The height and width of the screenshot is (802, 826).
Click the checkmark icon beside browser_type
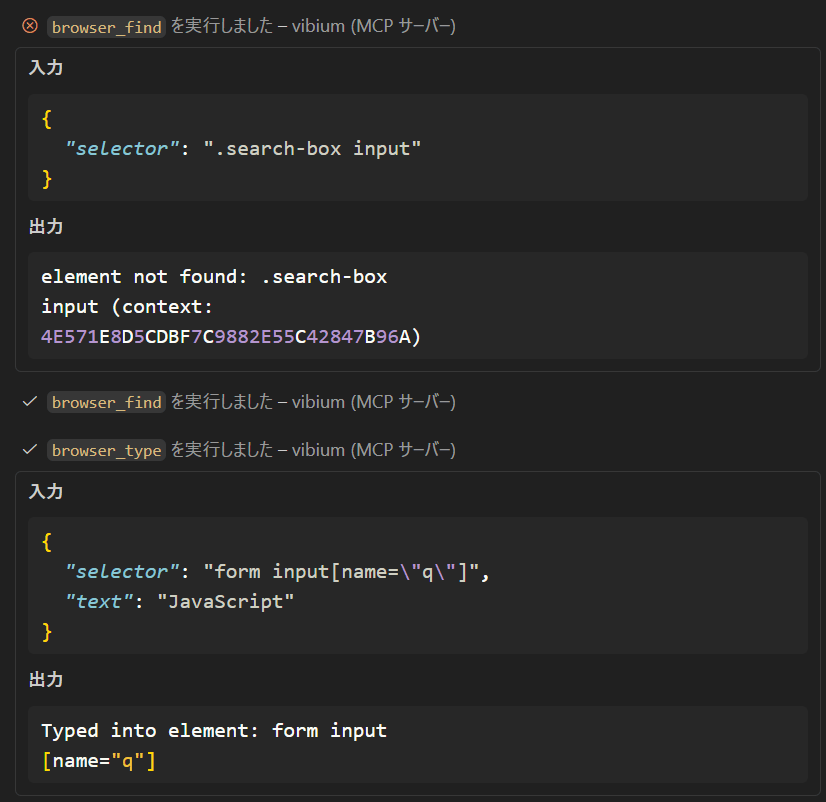point(30,450)
